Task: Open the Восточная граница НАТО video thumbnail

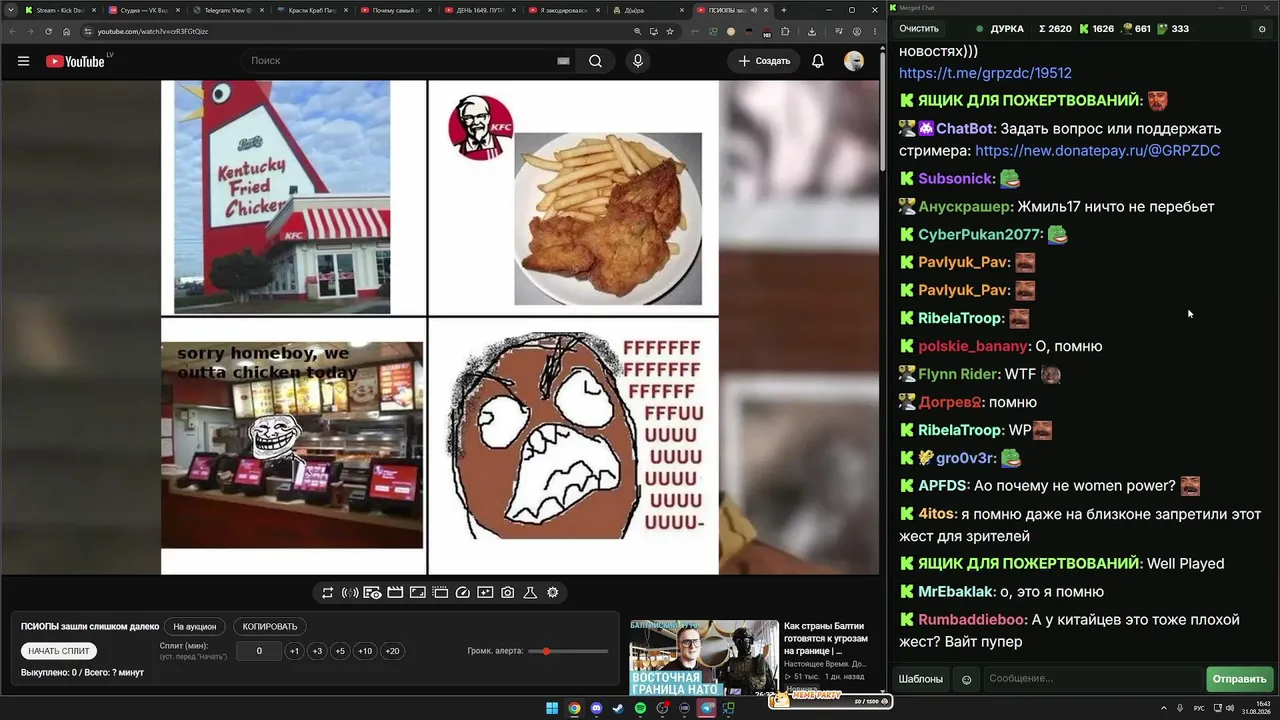Action: (x=704, y=657)
